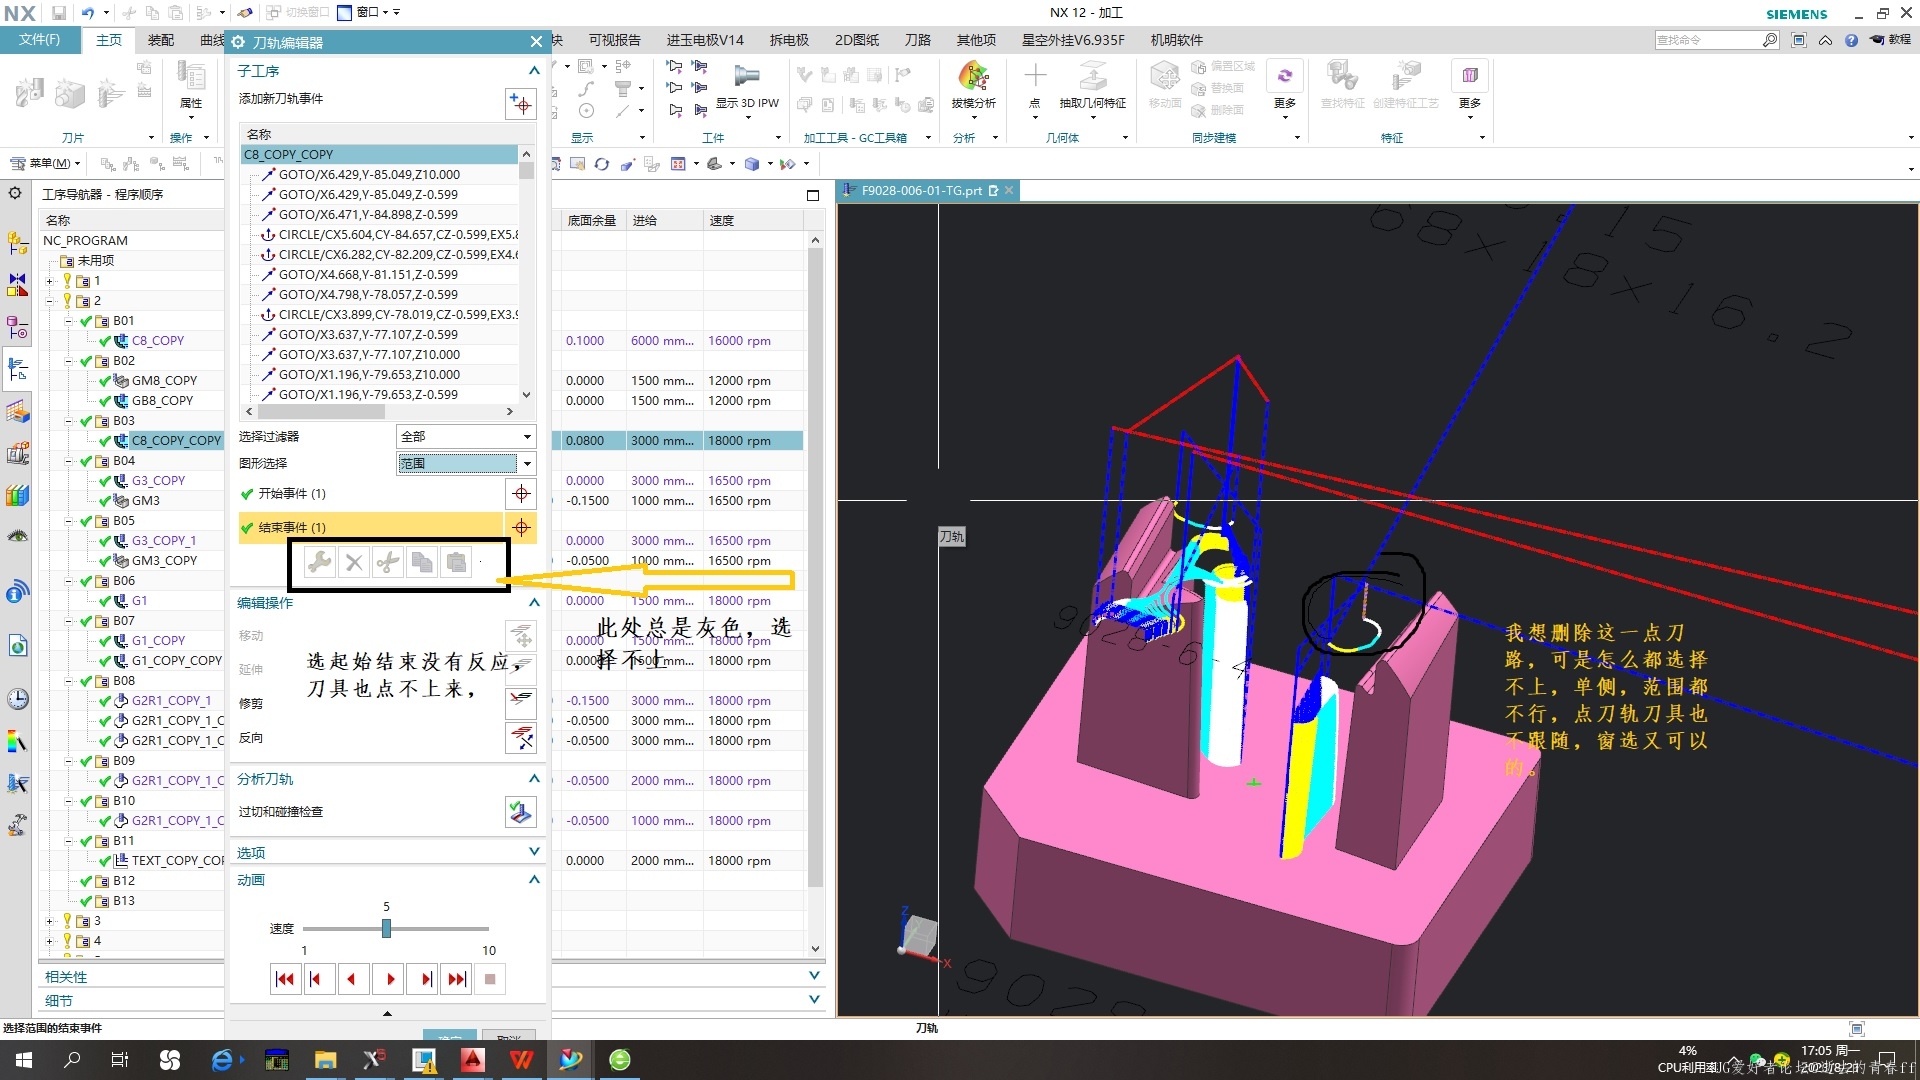Click the start event selection crosshair button
This screenshot has width=1920, height=1080.
coord(521,494)
